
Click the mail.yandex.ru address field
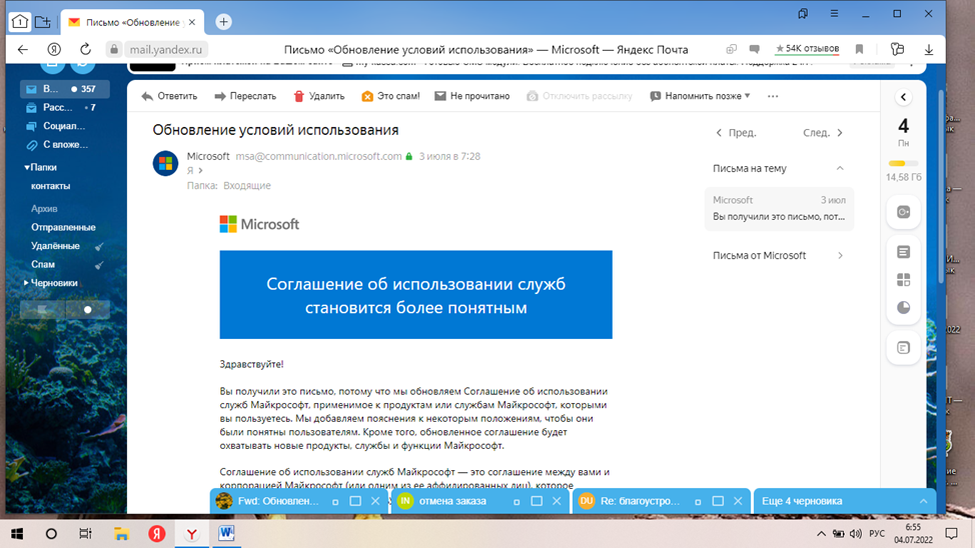[x=165, y=49]
